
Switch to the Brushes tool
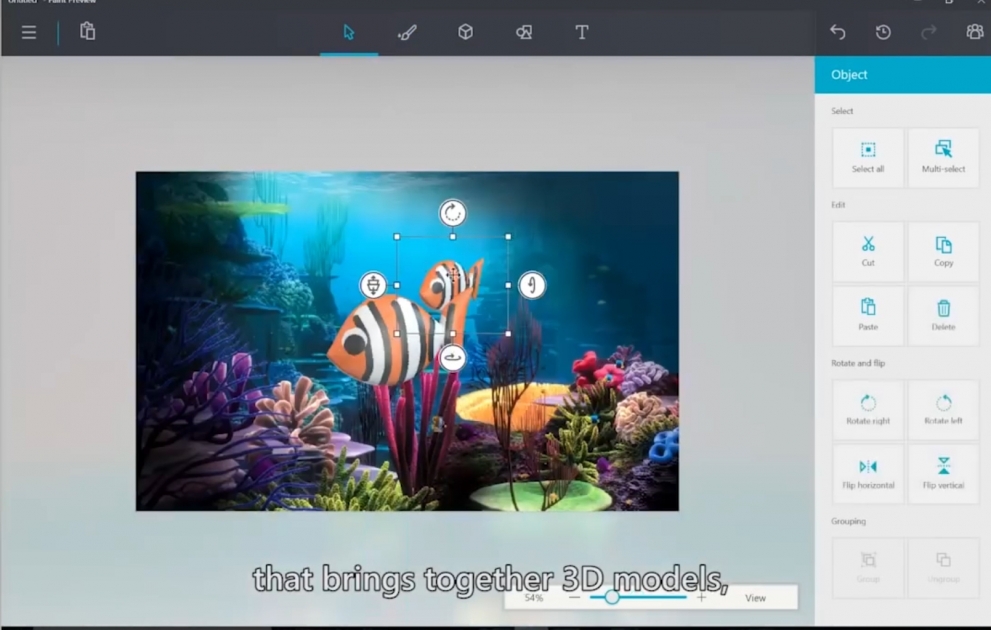click(x=407, y=32)
